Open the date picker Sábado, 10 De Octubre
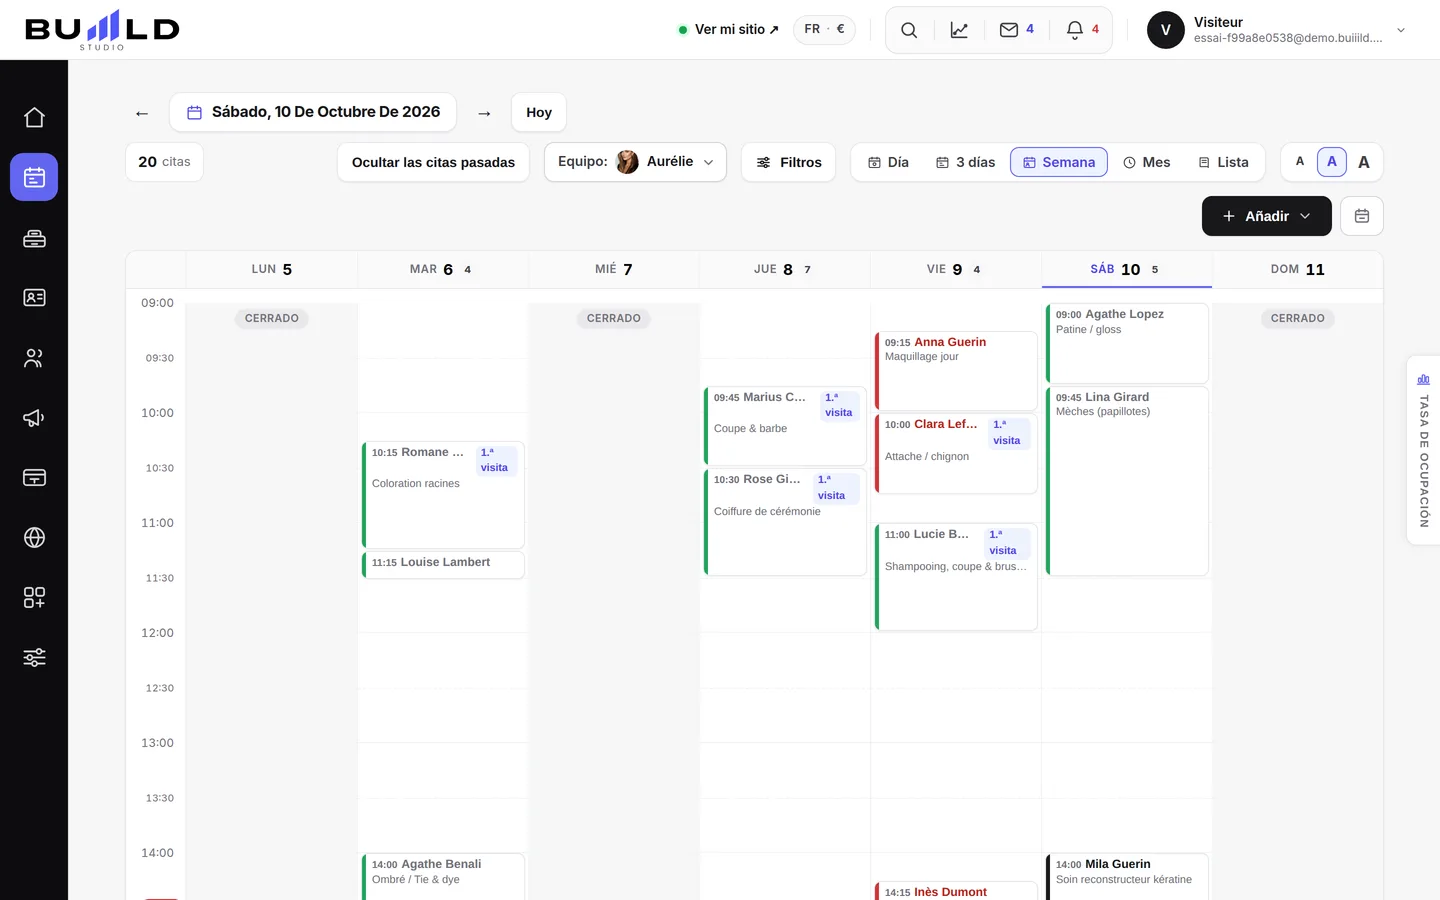This screenshot has height=900, width=1440. [x=313, y=112]
